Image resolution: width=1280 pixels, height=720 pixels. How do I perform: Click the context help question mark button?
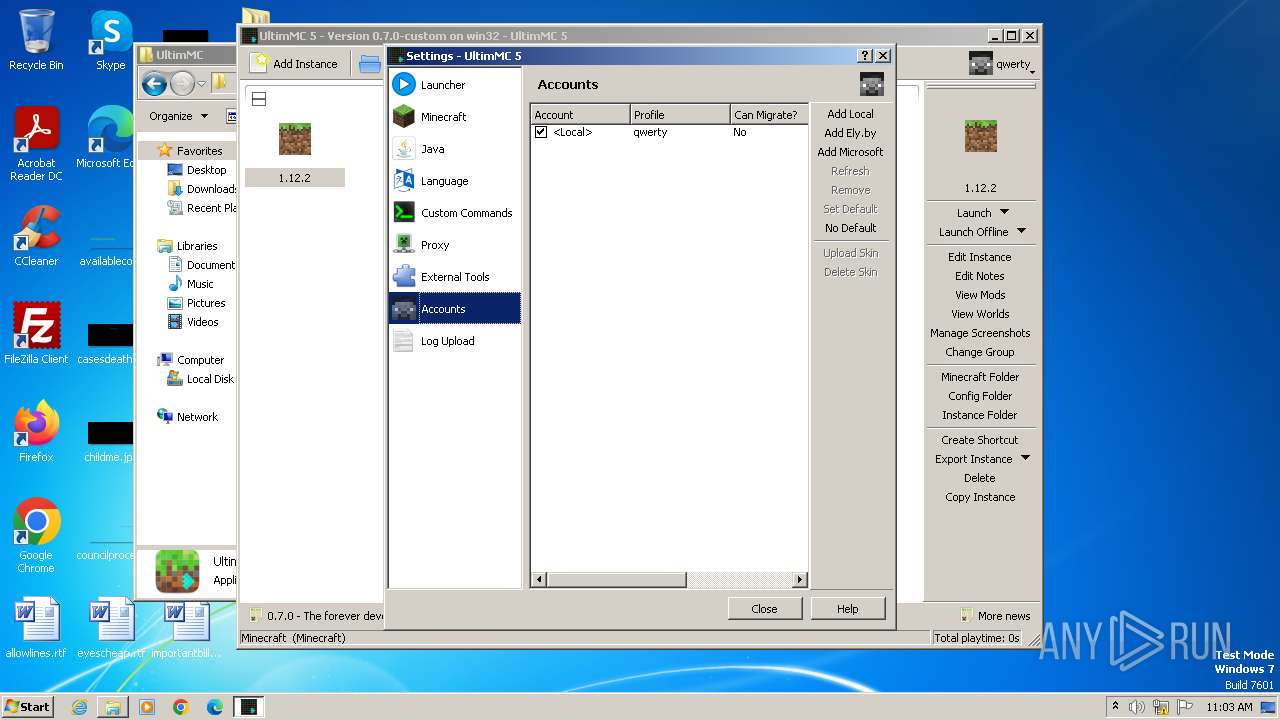865,56
